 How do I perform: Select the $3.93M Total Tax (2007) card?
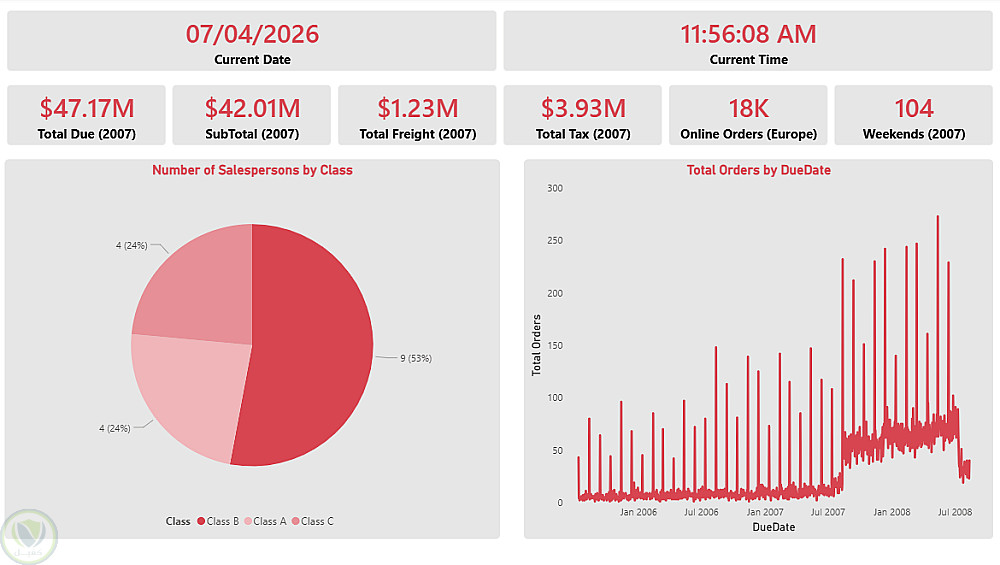[583, 115]
